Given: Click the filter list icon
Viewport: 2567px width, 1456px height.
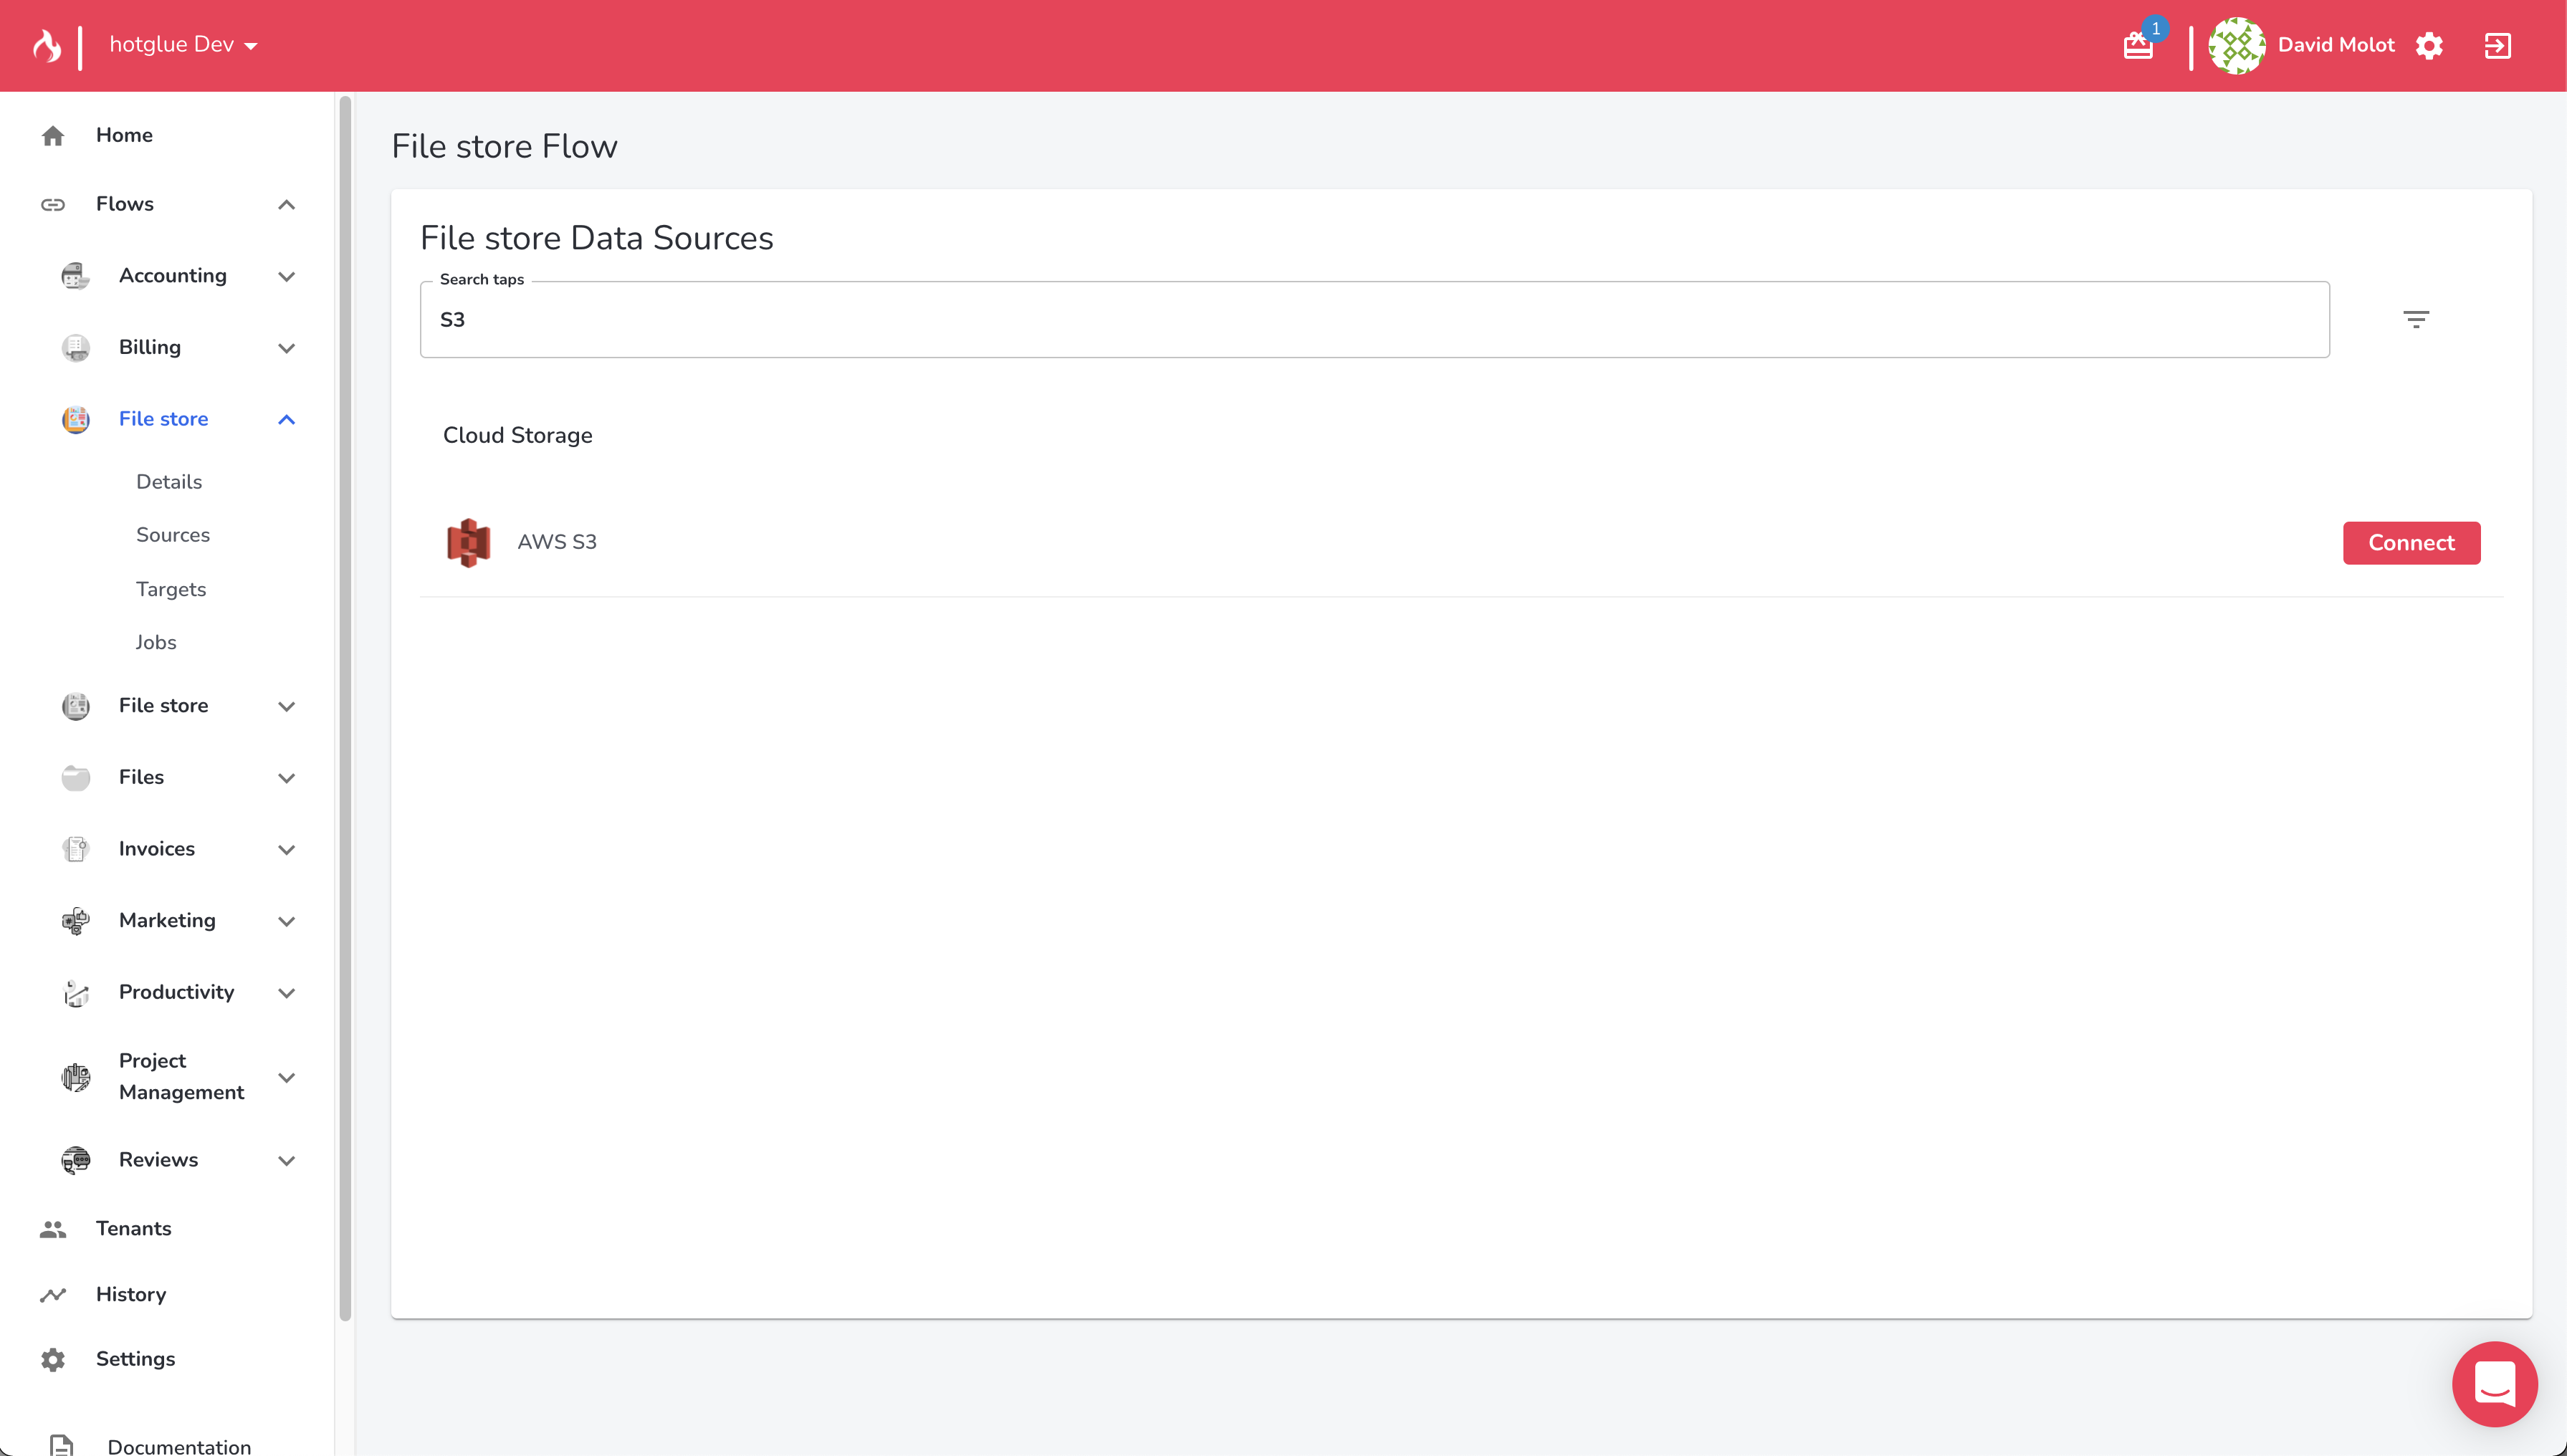Looking at the screenshot, I should (2415, 319).
